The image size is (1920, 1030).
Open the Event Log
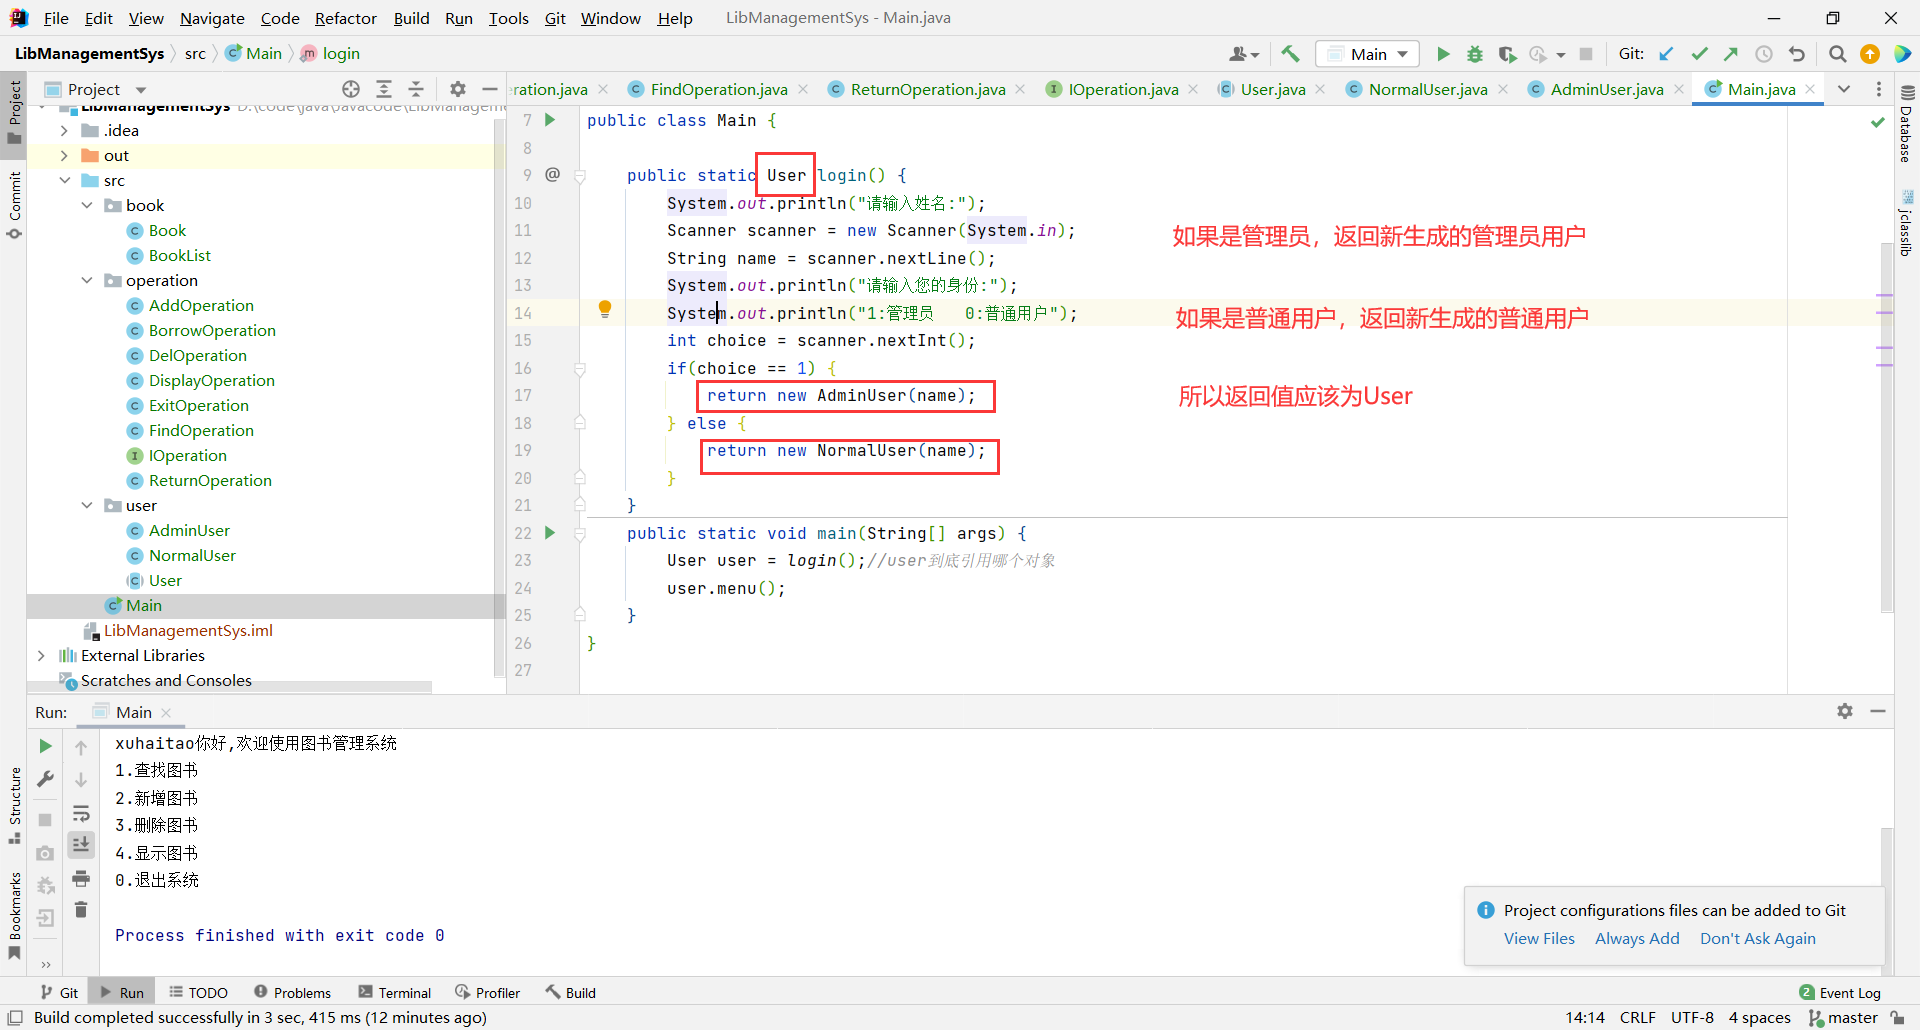[1840, 992]
